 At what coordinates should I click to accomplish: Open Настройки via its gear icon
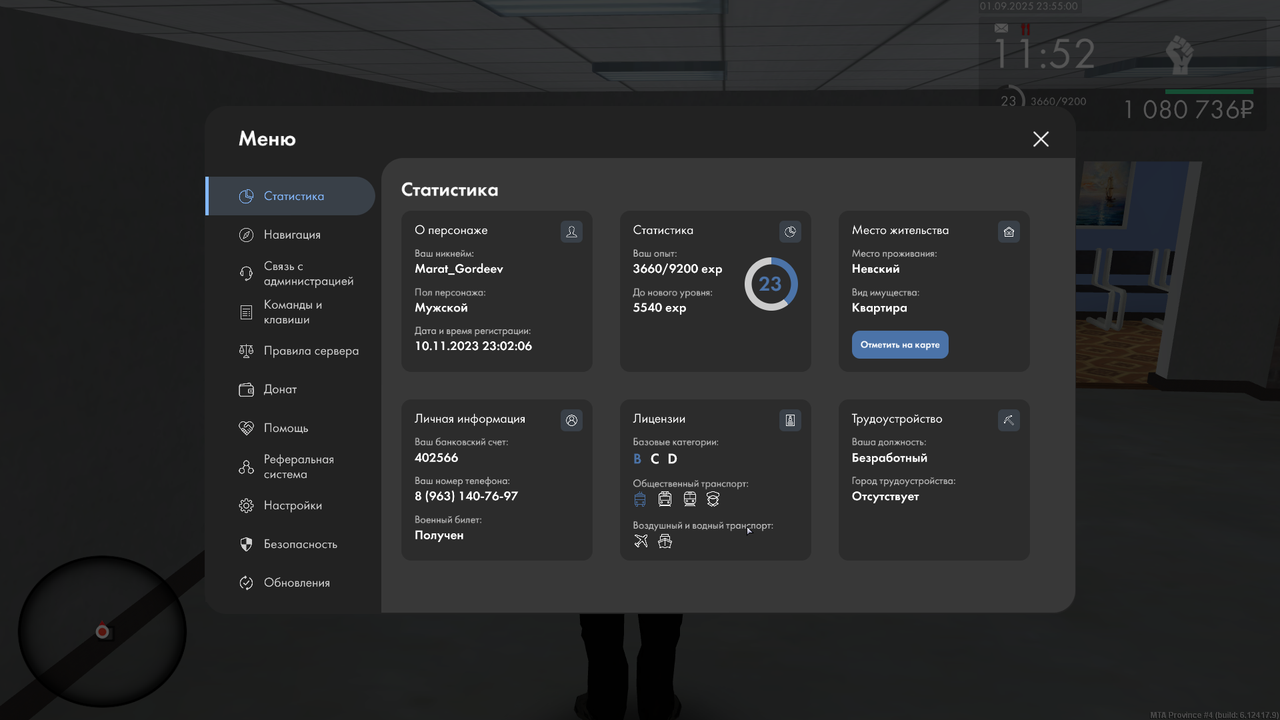click(246, 506)
